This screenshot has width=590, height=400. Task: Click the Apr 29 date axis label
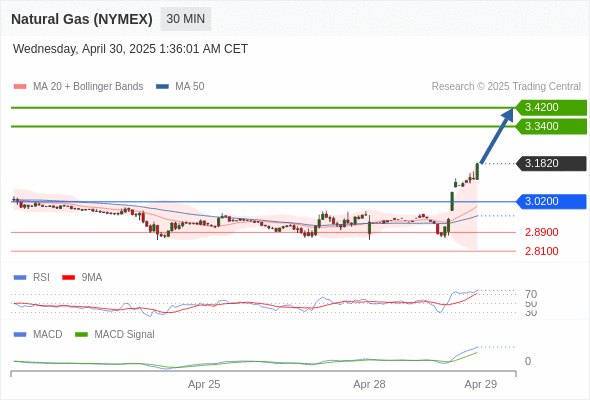[x=481, y=384]
